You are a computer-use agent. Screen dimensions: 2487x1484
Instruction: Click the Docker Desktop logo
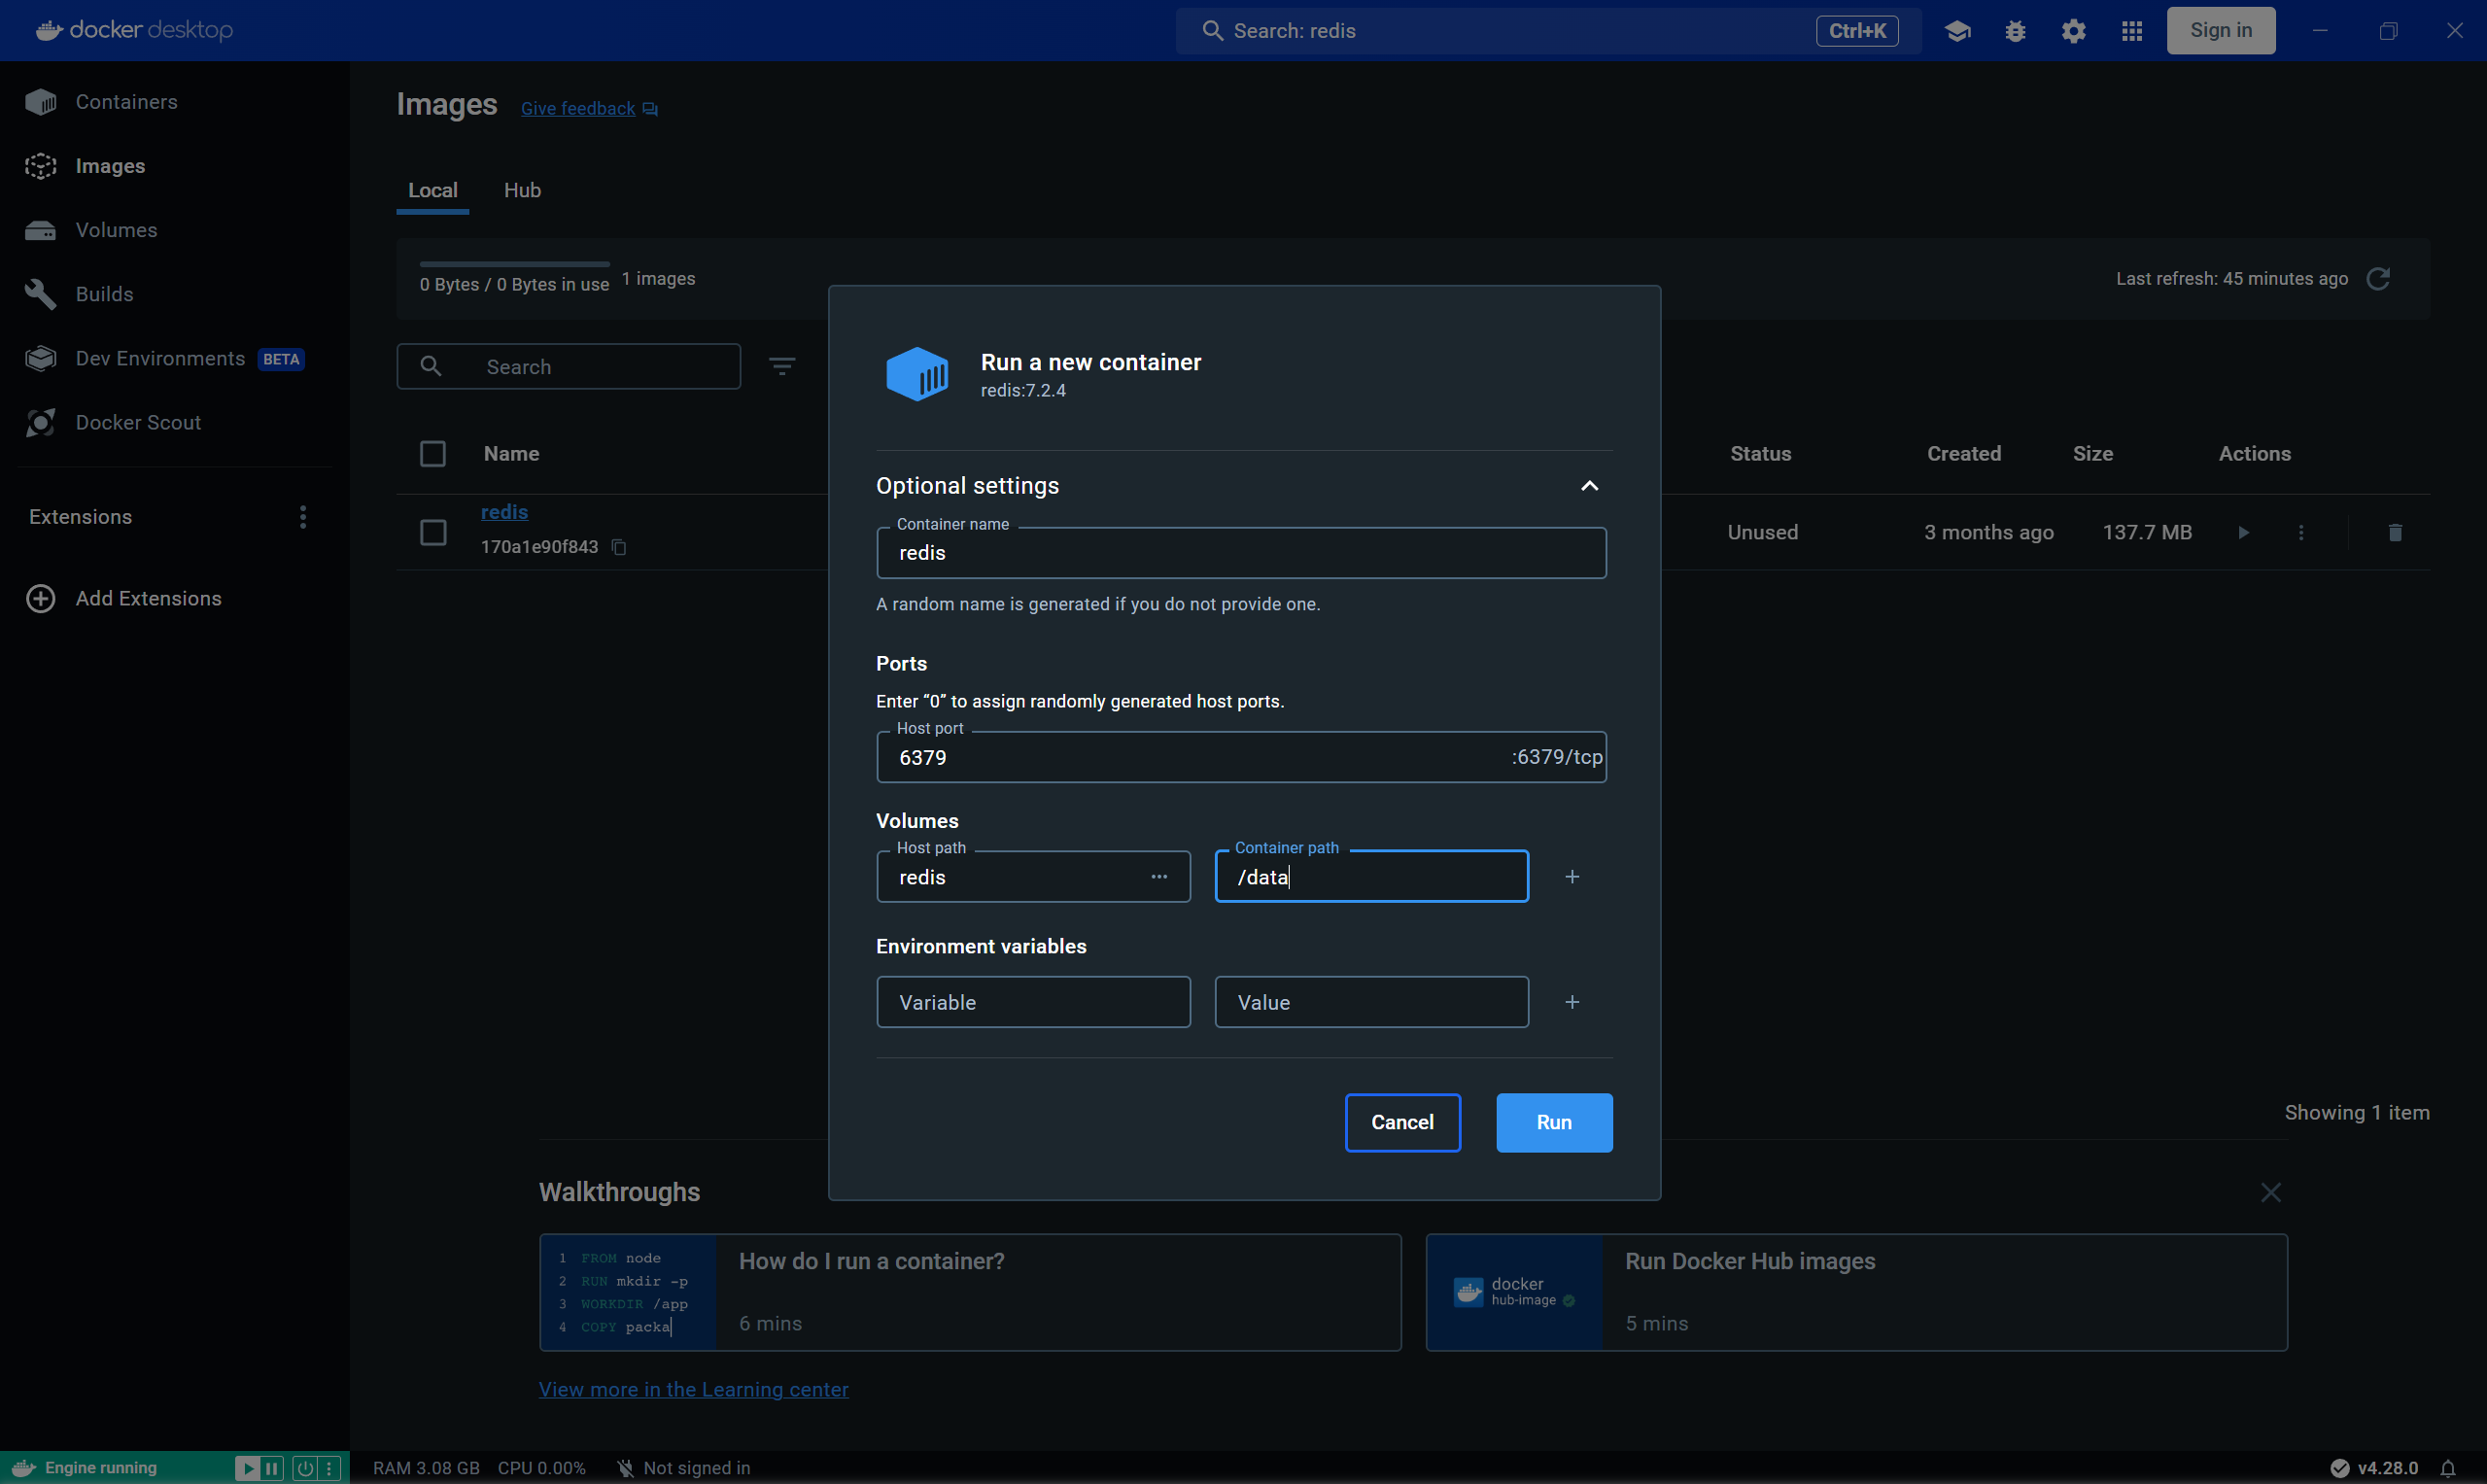tap(134, 30)
